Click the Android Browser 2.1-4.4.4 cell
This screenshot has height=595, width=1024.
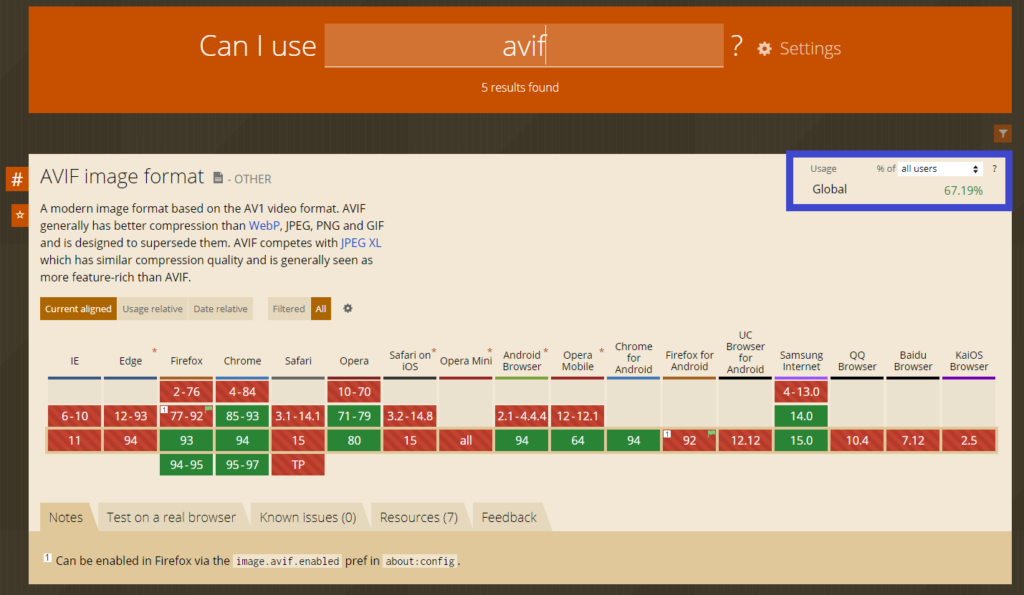[x=521, y=416]
